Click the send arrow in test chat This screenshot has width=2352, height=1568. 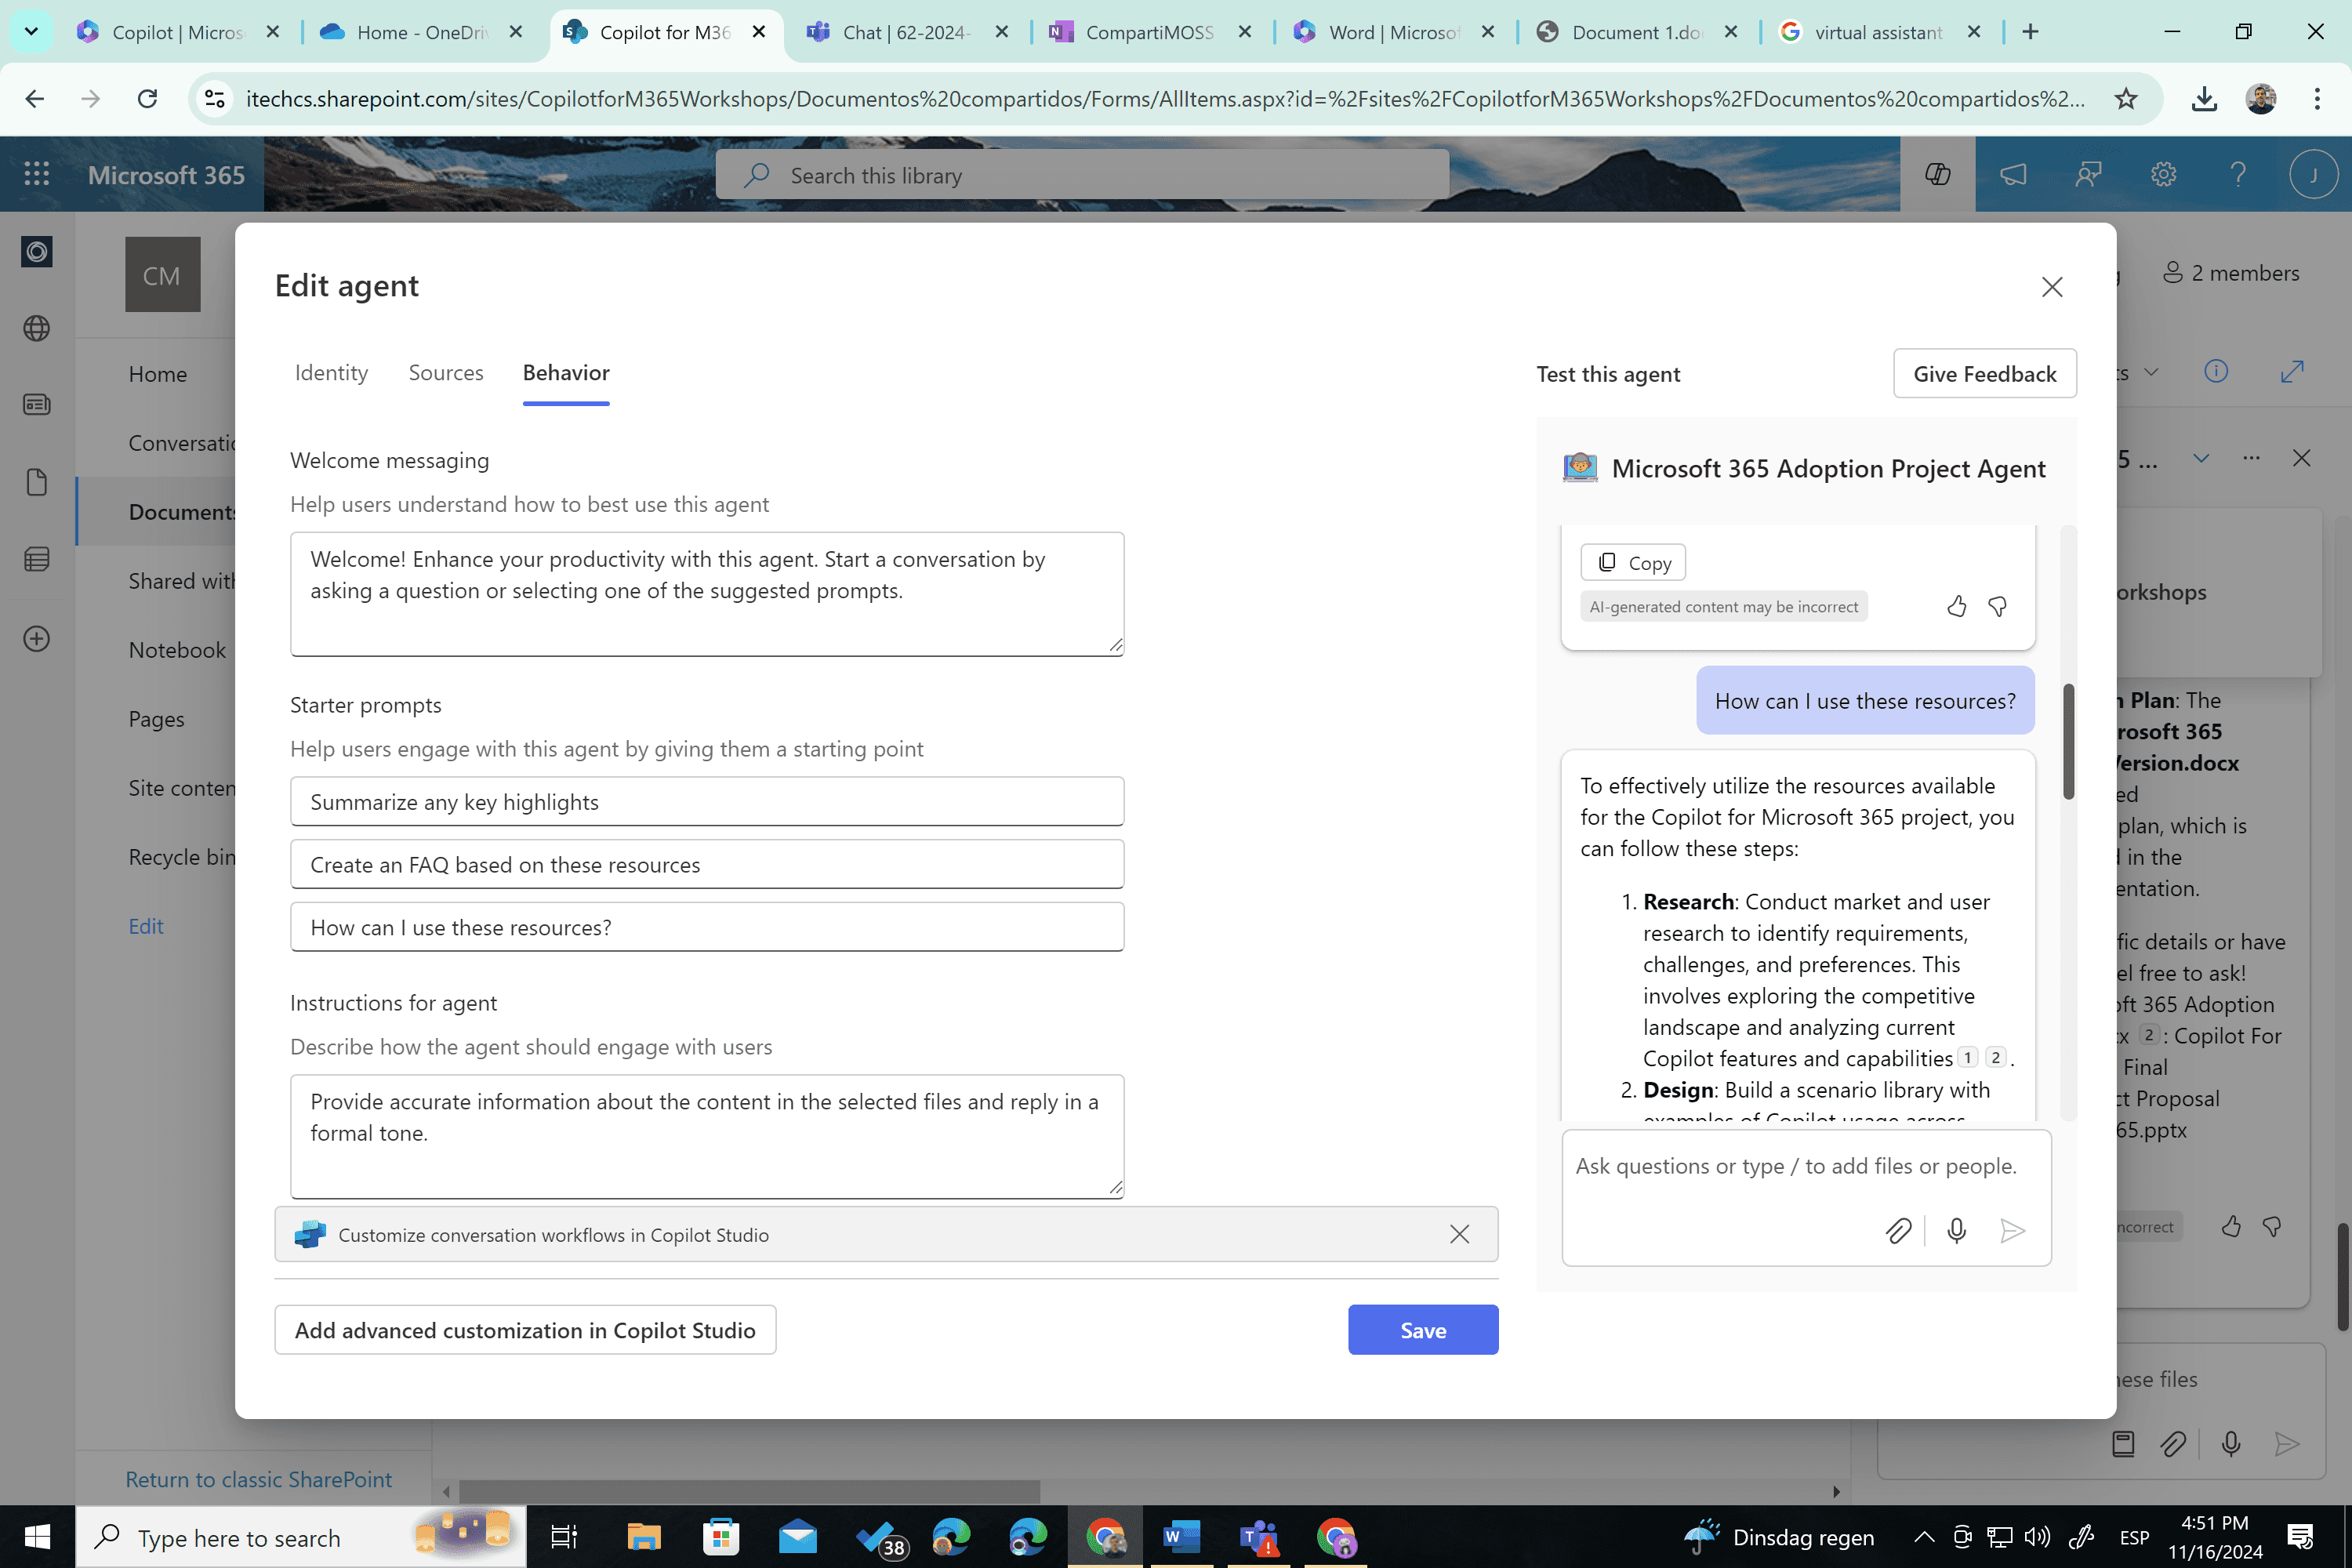(2012, 1230)
